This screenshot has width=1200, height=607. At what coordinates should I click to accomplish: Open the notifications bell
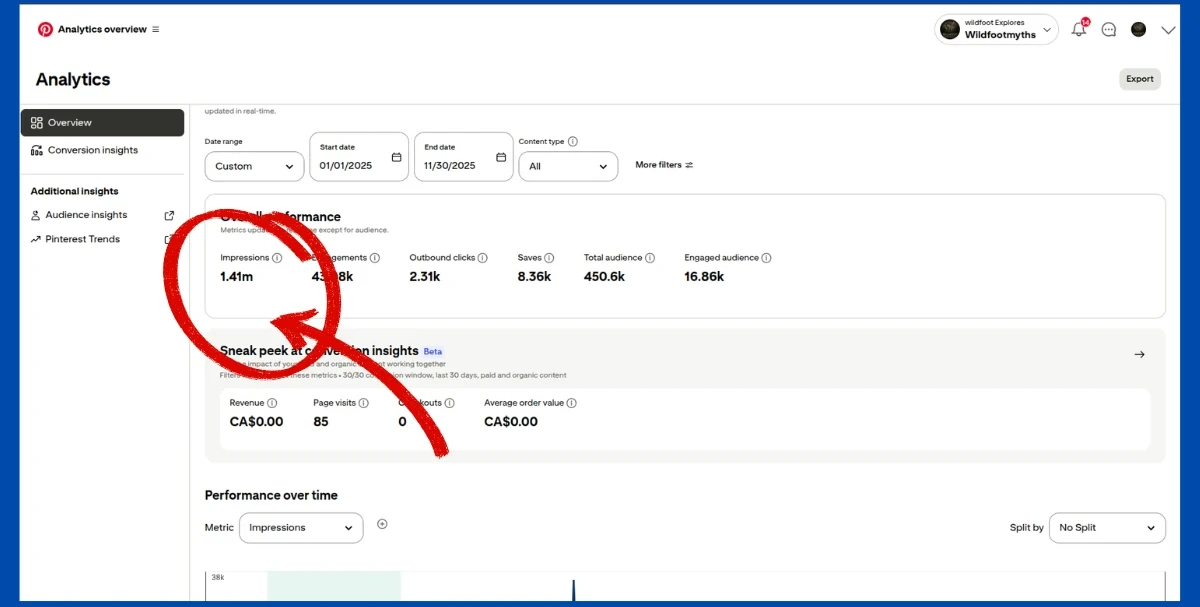(x=1078, y=30)
